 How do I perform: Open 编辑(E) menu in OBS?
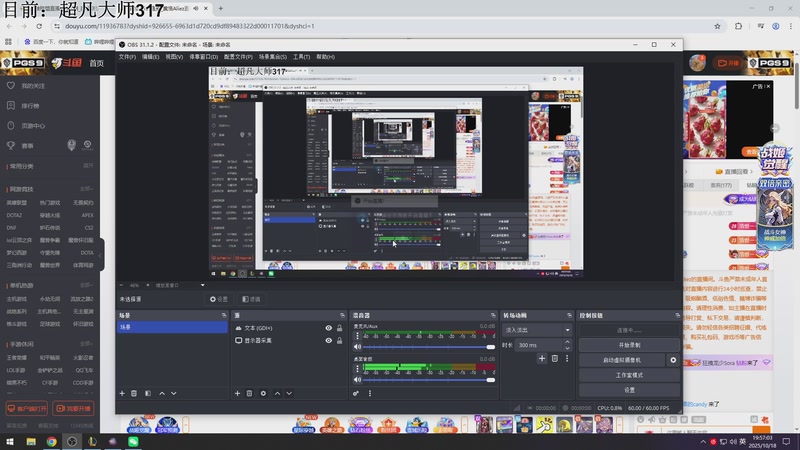(x=150, y=57)
